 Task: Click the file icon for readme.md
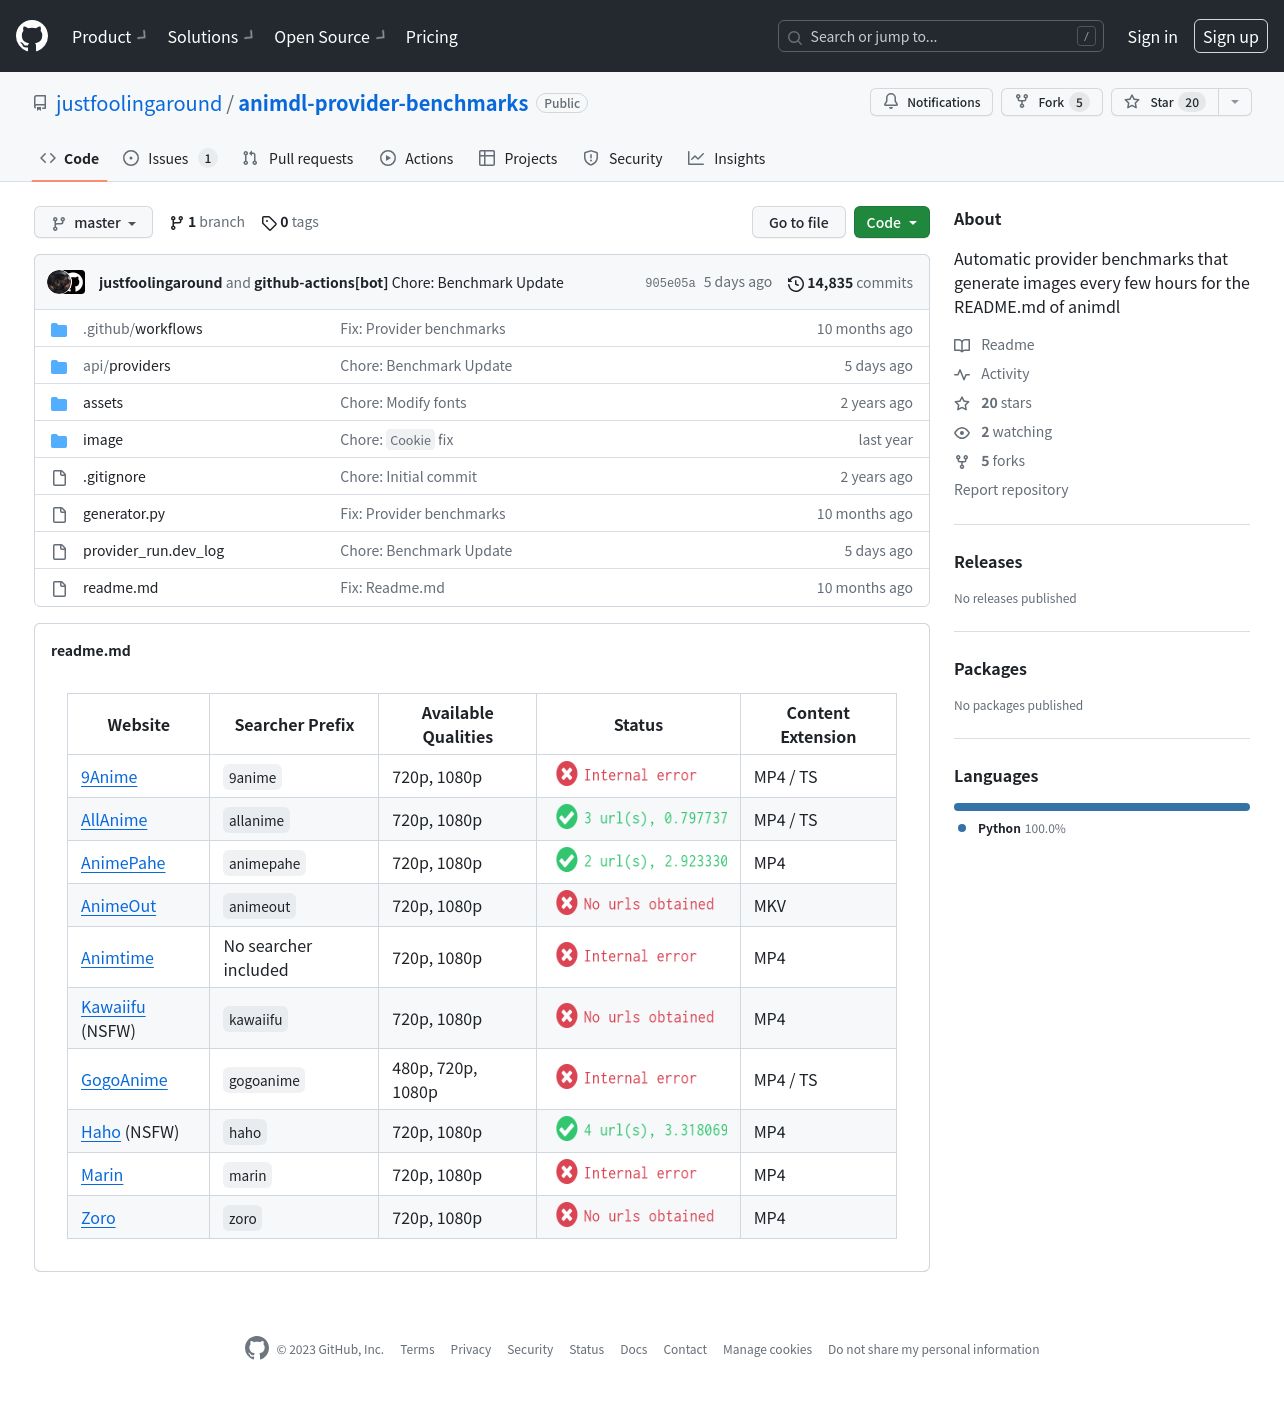[x=59, y=588]
